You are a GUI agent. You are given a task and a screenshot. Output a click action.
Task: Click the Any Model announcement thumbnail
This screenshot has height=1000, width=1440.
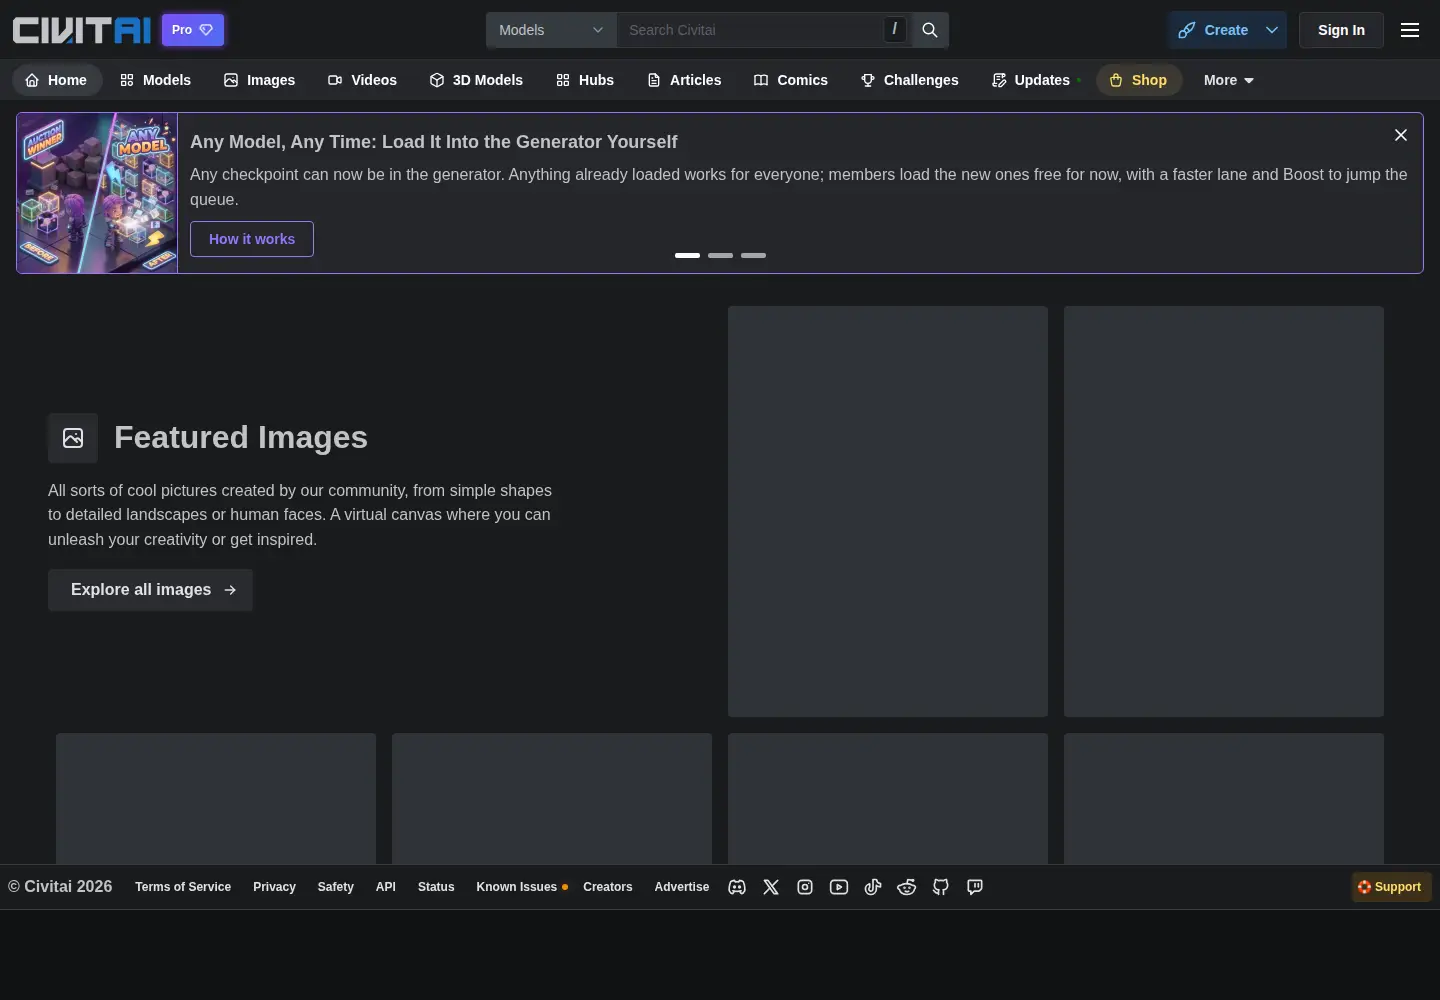[97, 193]
